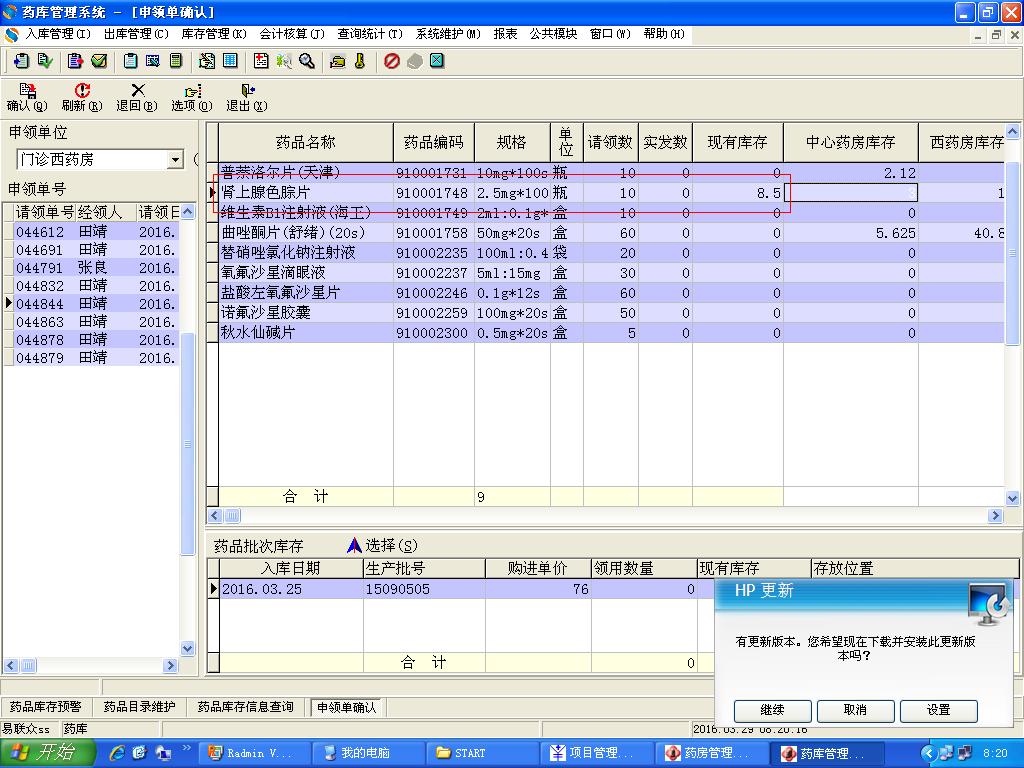Open the 库存管理(K) menu
1024x768 pixels.
click(214, 34)
